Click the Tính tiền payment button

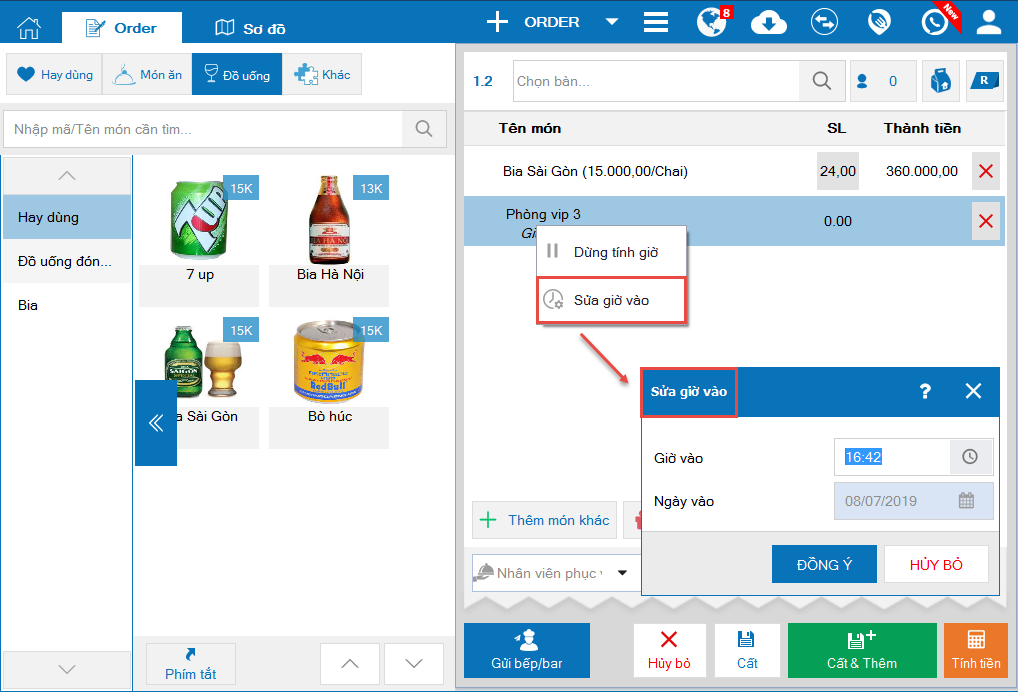[x=976, y=650]
